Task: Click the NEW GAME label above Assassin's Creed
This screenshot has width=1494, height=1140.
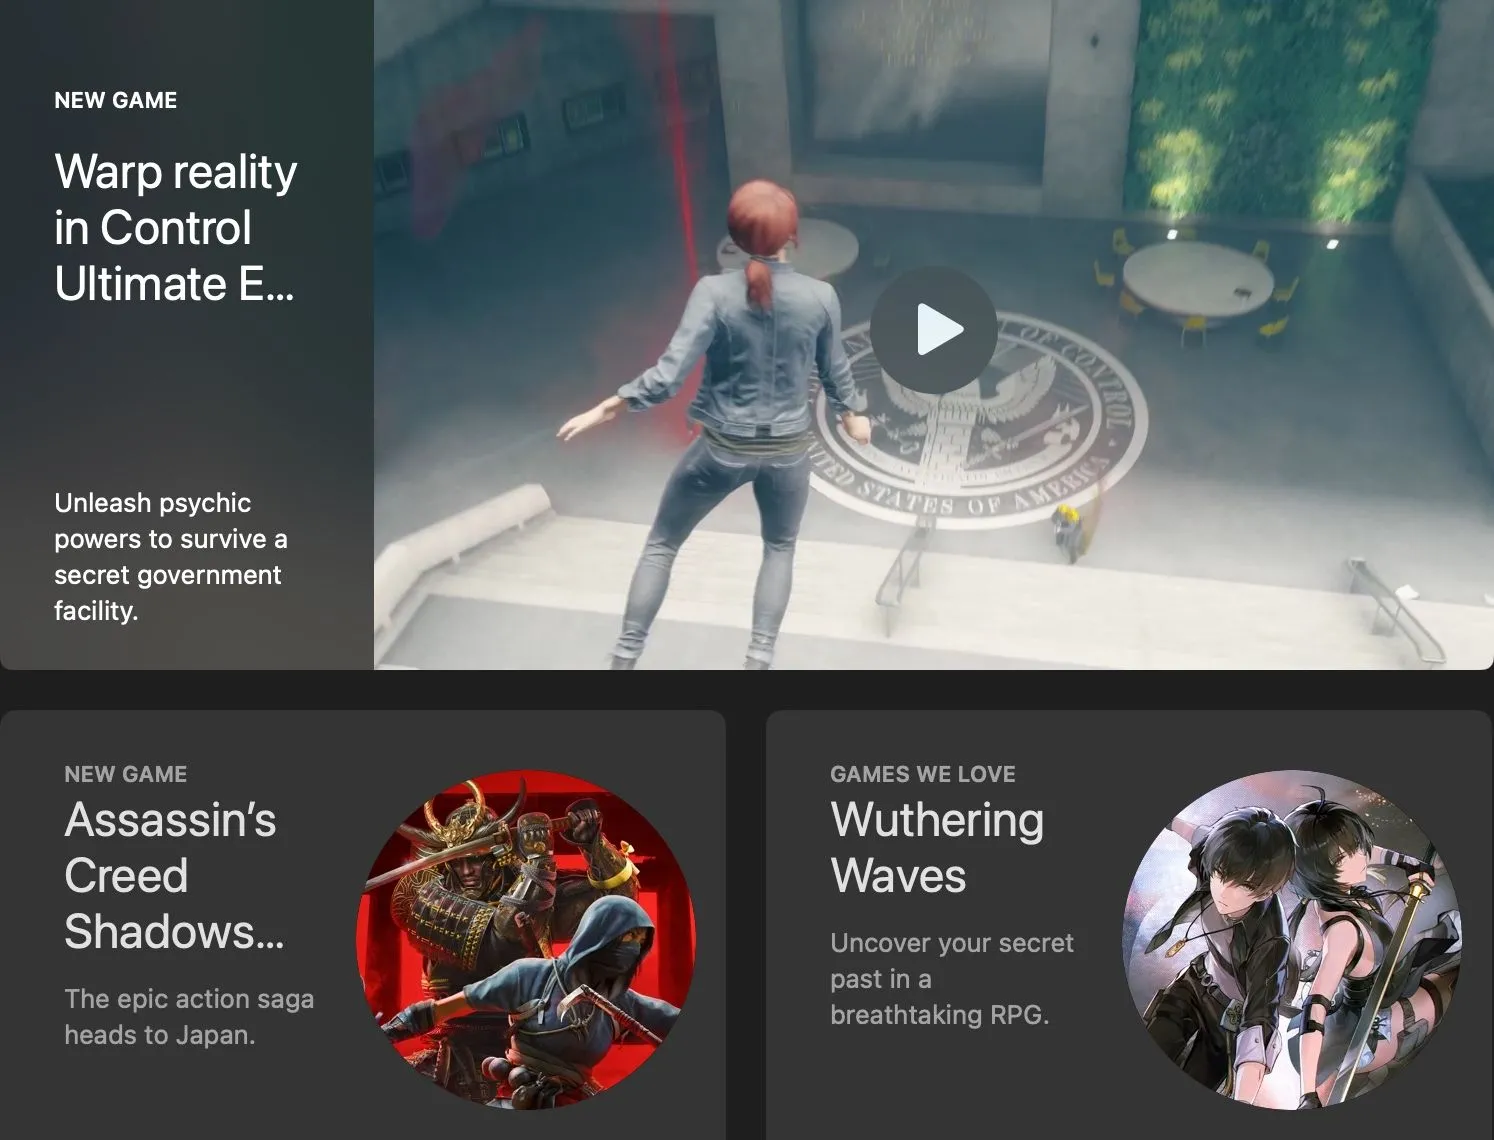Action: [x=125, y=774]
